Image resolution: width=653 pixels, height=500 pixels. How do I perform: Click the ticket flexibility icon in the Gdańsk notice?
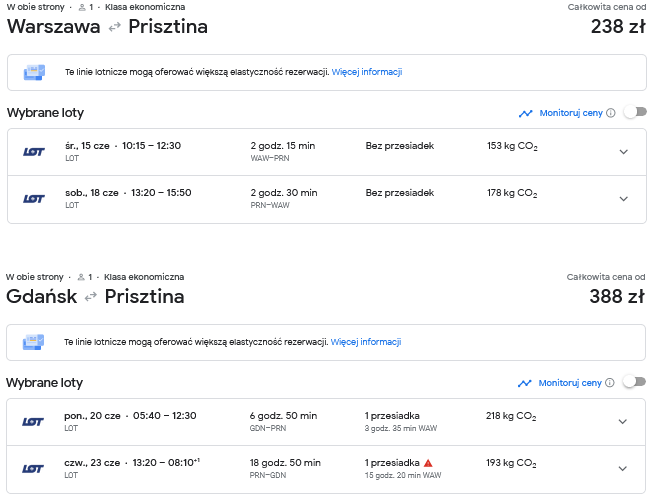pos(33,342)
